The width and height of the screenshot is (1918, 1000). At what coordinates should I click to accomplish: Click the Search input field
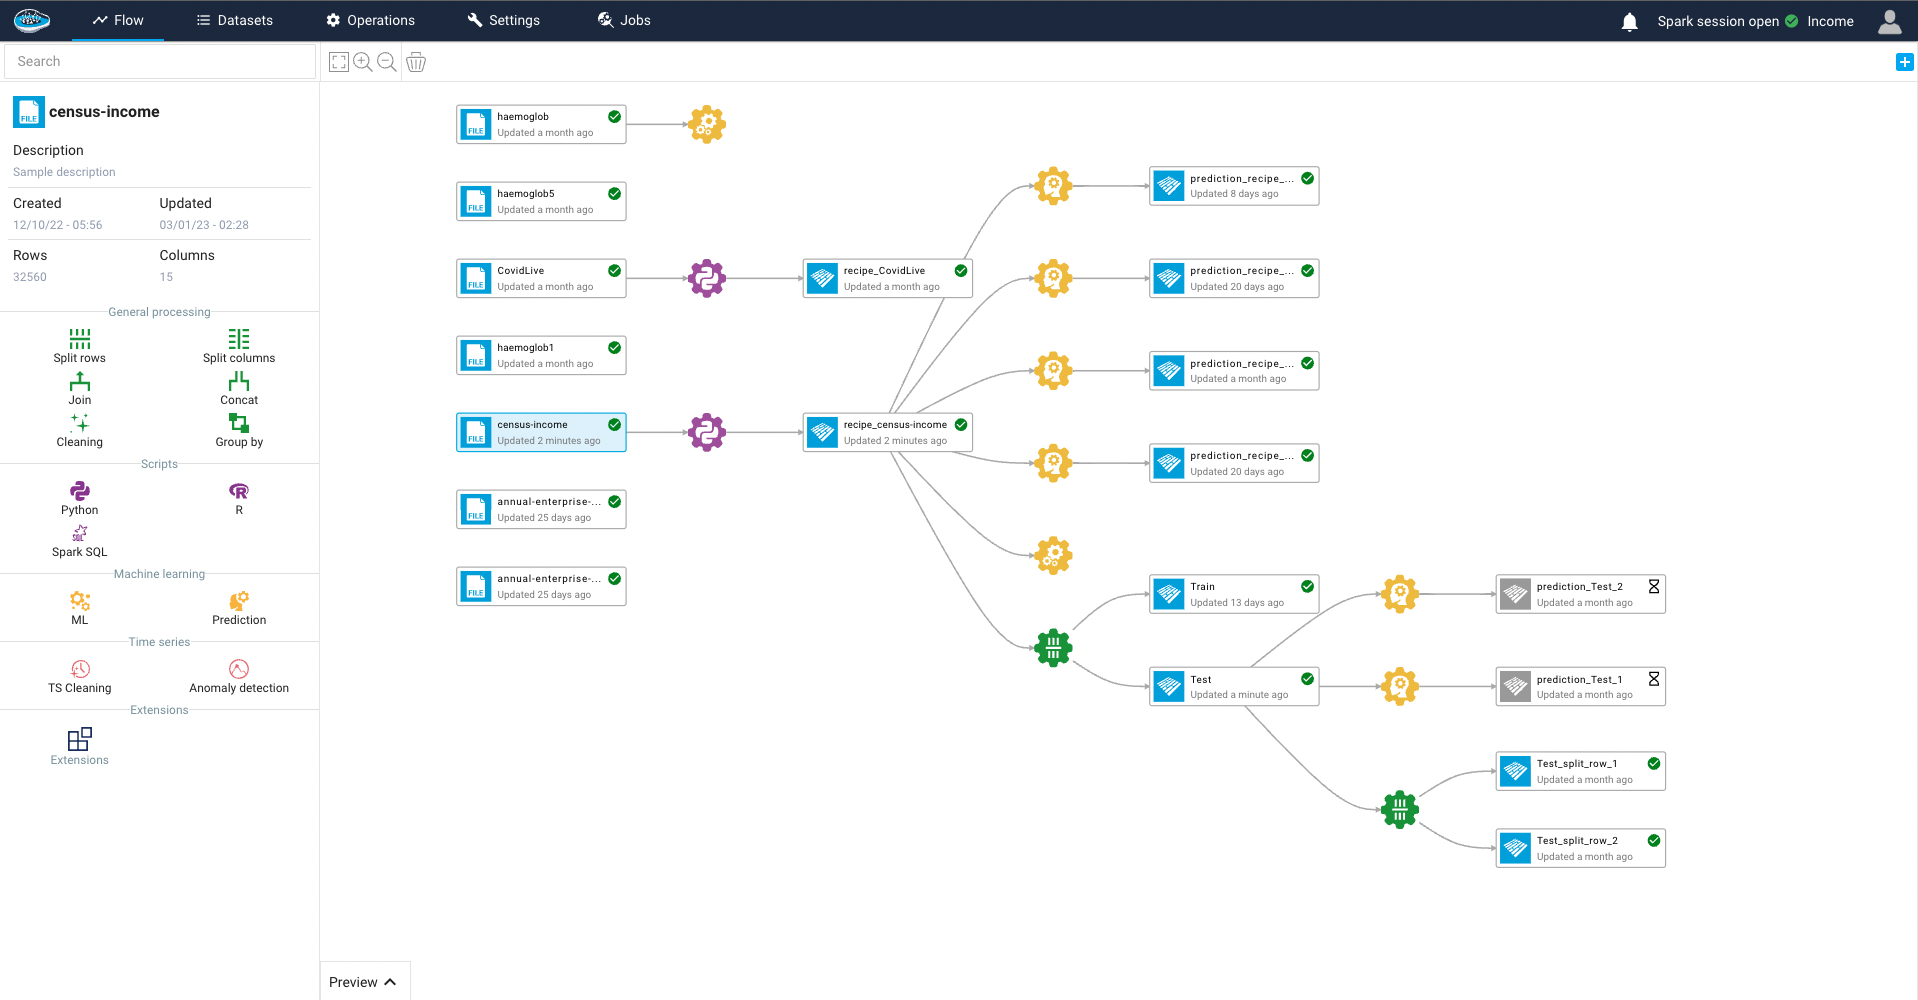(x=160, y=61)
